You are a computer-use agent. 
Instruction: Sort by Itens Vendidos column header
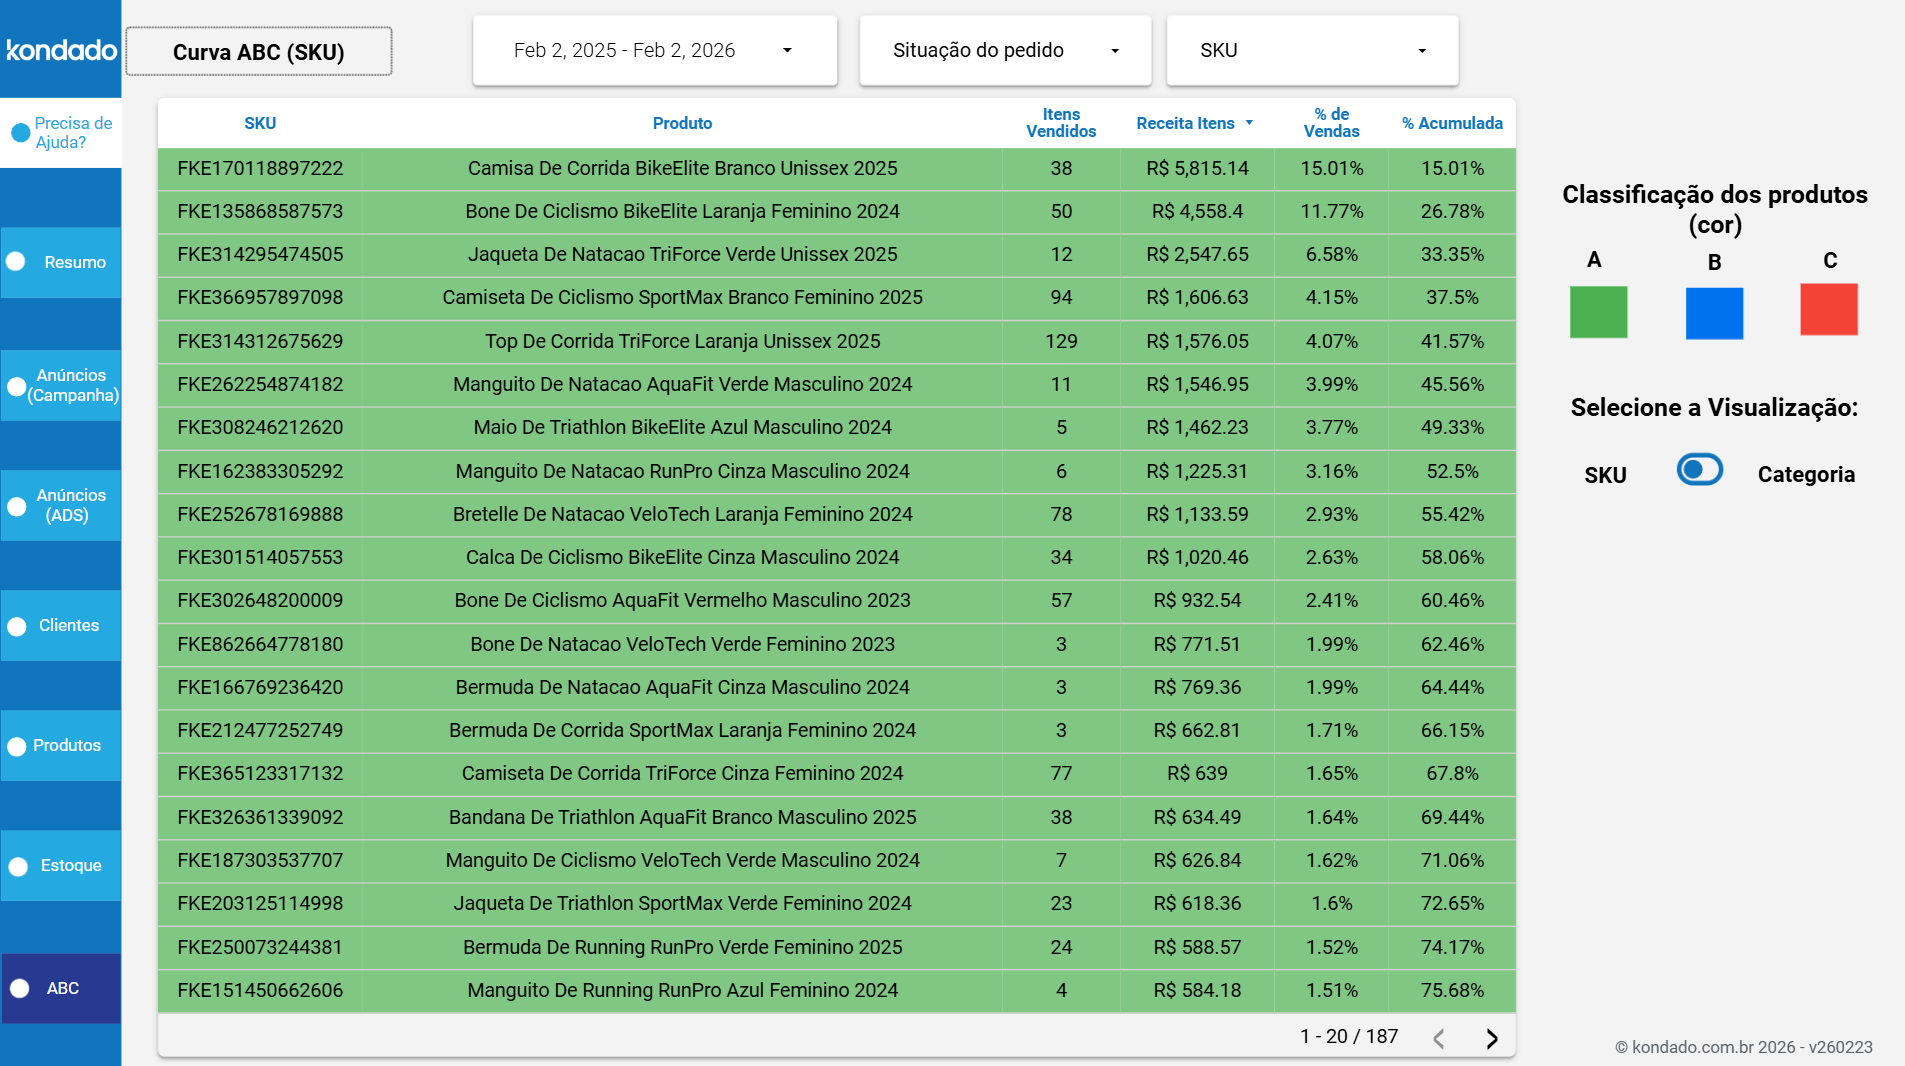1060,123
